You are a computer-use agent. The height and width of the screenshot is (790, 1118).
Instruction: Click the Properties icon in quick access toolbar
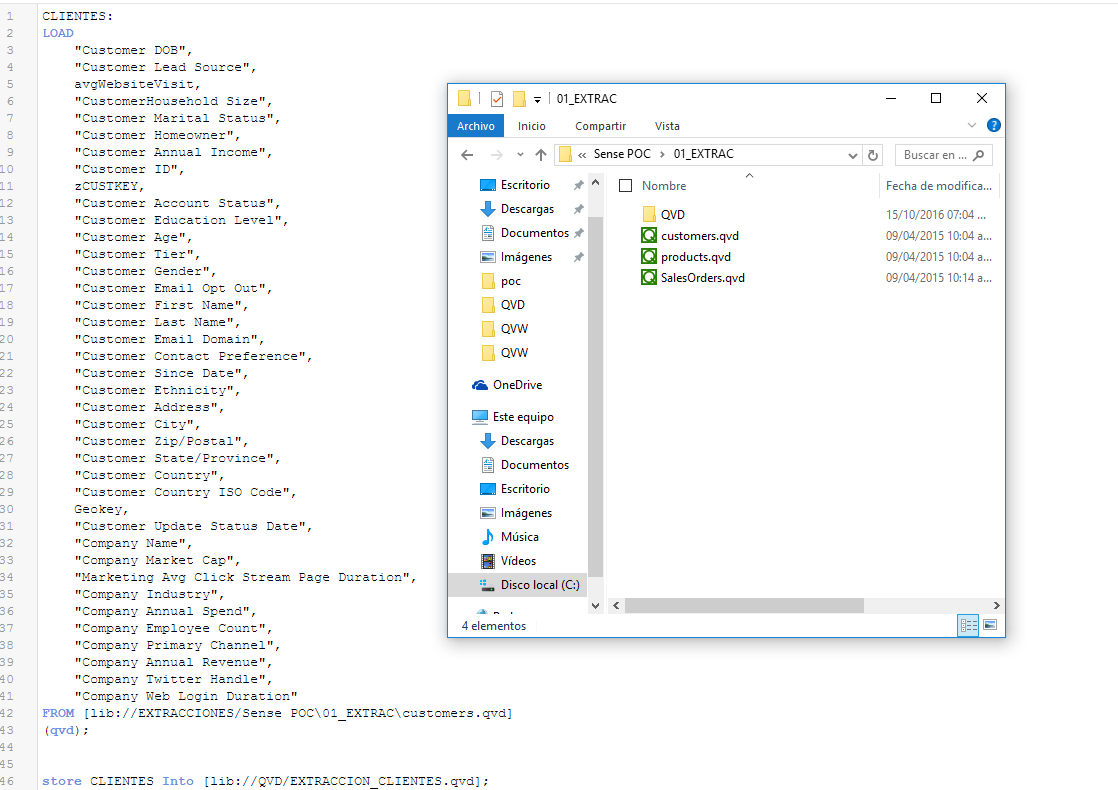pyautogui.click(x=497, y=99)
